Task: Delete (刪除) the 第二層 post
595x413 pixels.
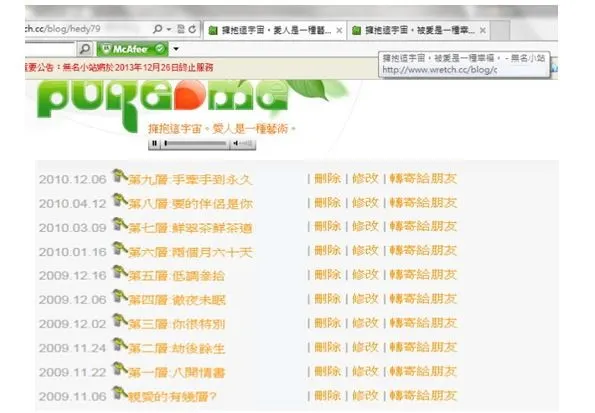Action: tap(327, 347)
